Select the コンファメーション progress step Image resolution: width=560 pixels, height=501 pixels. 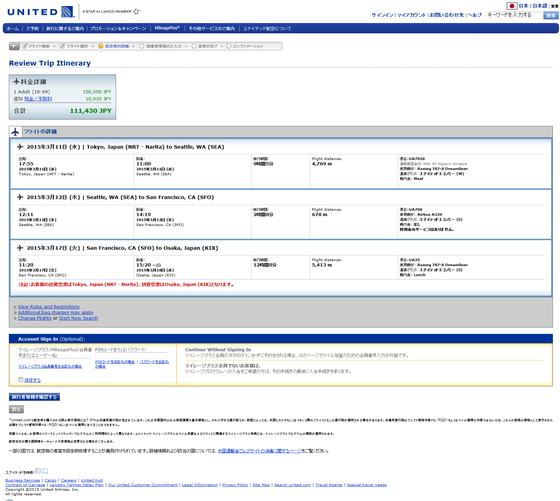click(245, 46)
